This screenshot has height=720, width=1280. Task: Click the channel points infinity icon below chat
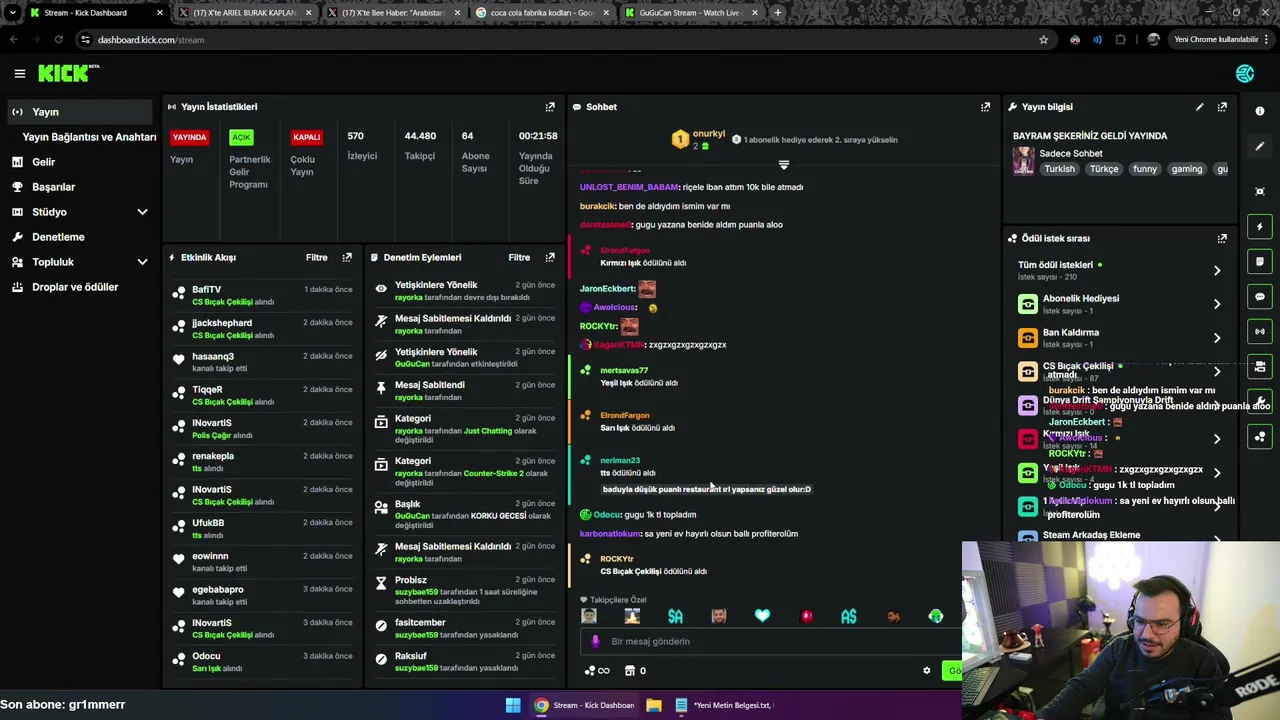tap(597, 671)
